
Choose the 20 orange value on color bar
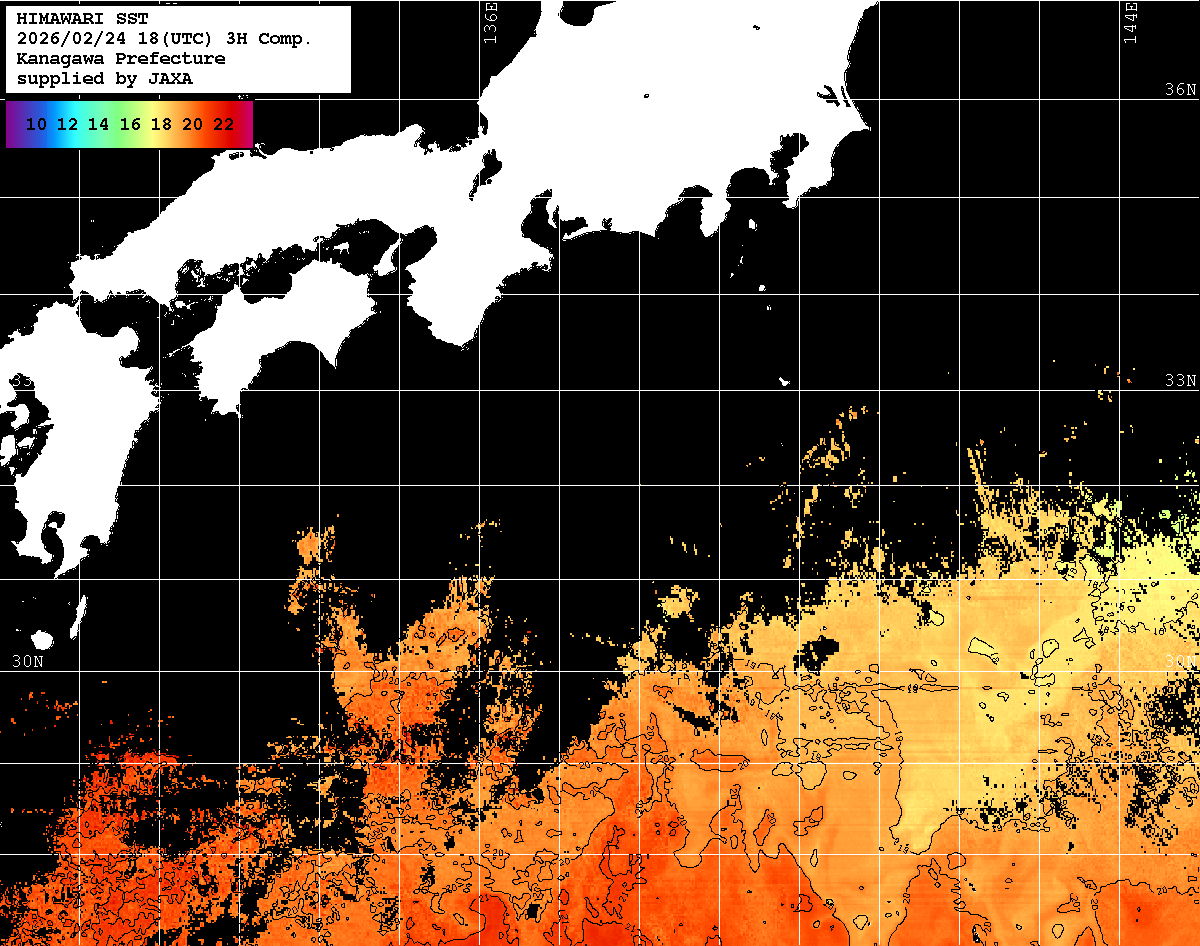point(193,124)
